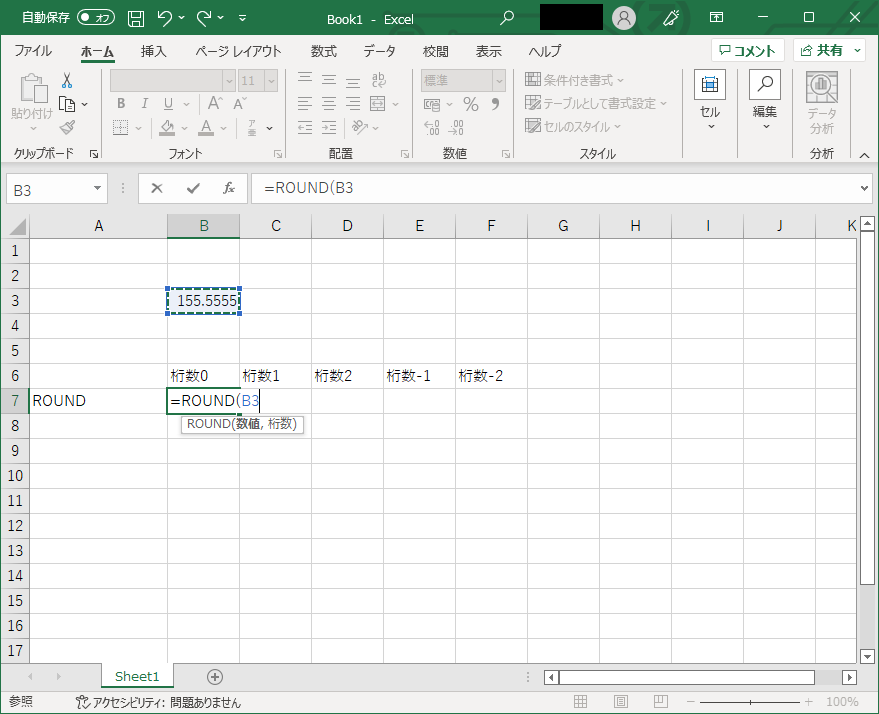
Task: Click the Undo arrow icon
Action: (165, 18)
